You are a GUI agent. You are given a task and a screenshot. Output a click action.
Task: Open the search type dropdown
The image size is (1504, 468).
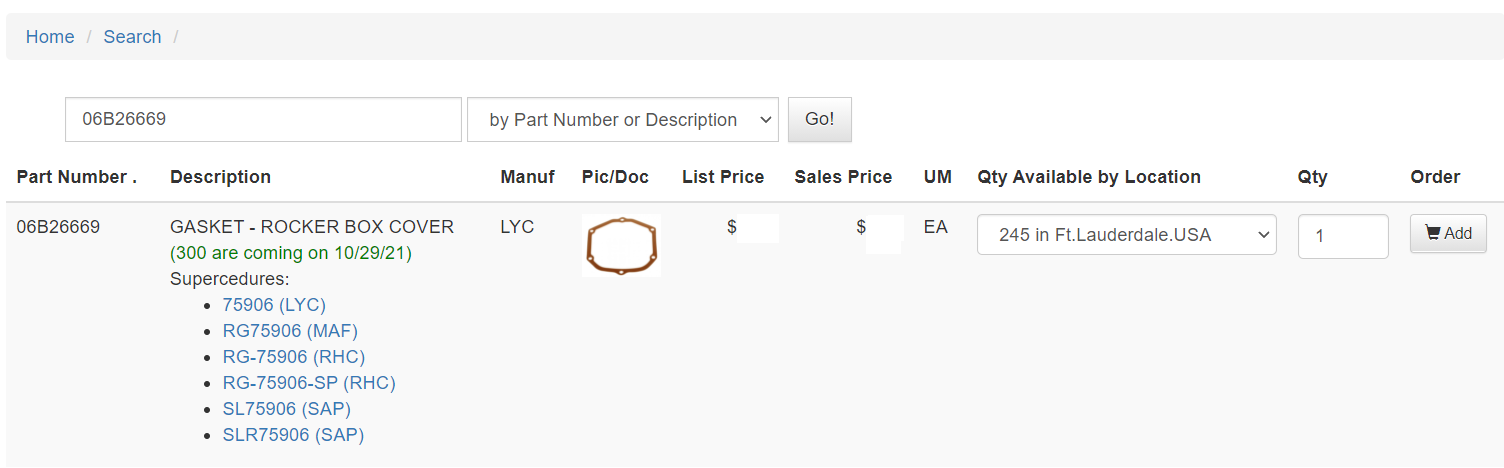click(622, 120)
